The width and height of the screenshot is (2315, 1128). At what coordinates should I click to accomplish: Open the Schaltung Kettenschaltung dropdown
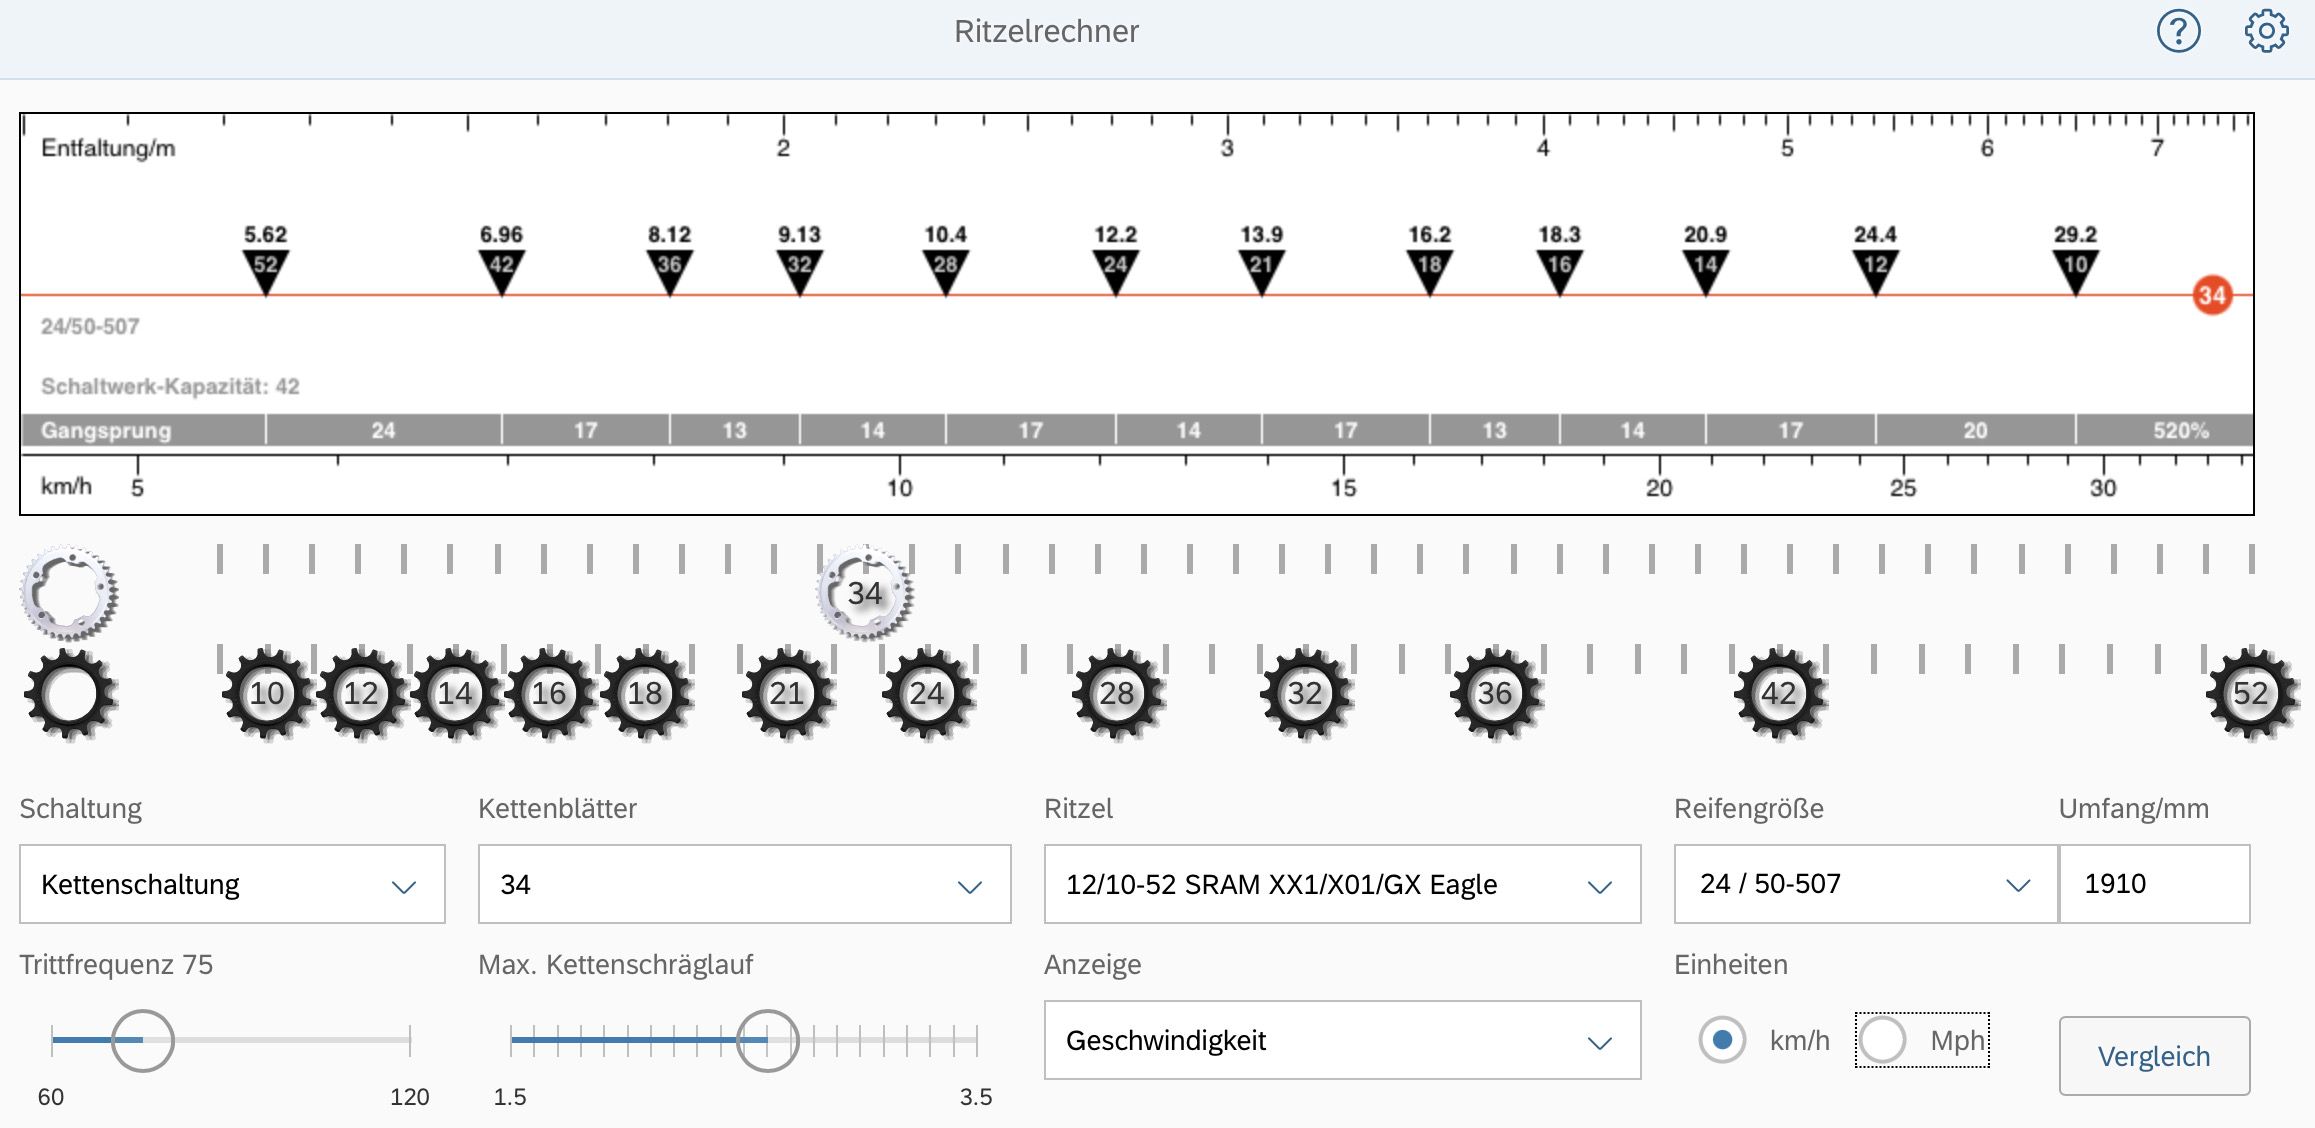232,885
